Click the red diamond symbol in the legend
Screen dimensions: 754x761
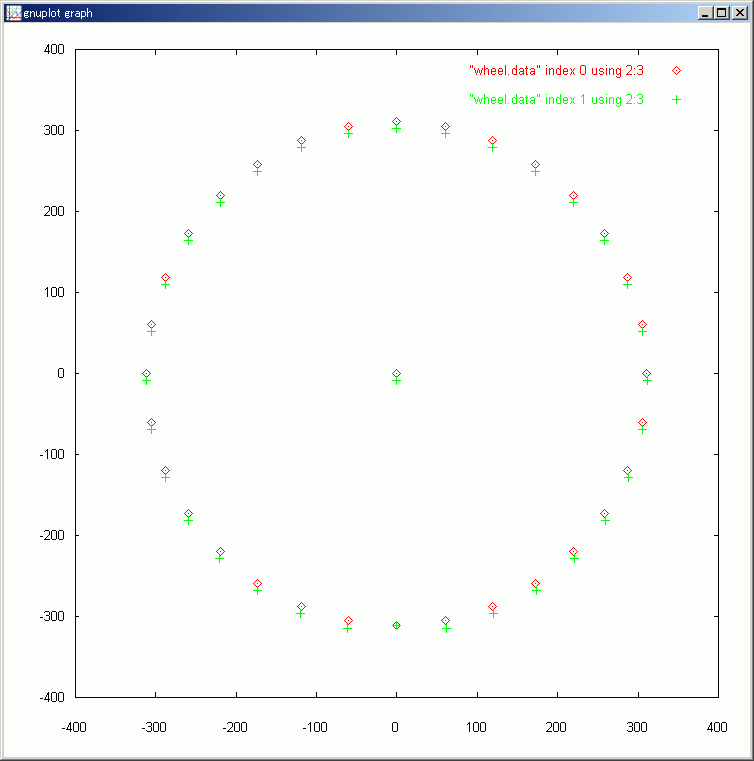pyautogui.click(x=676, y=71)
